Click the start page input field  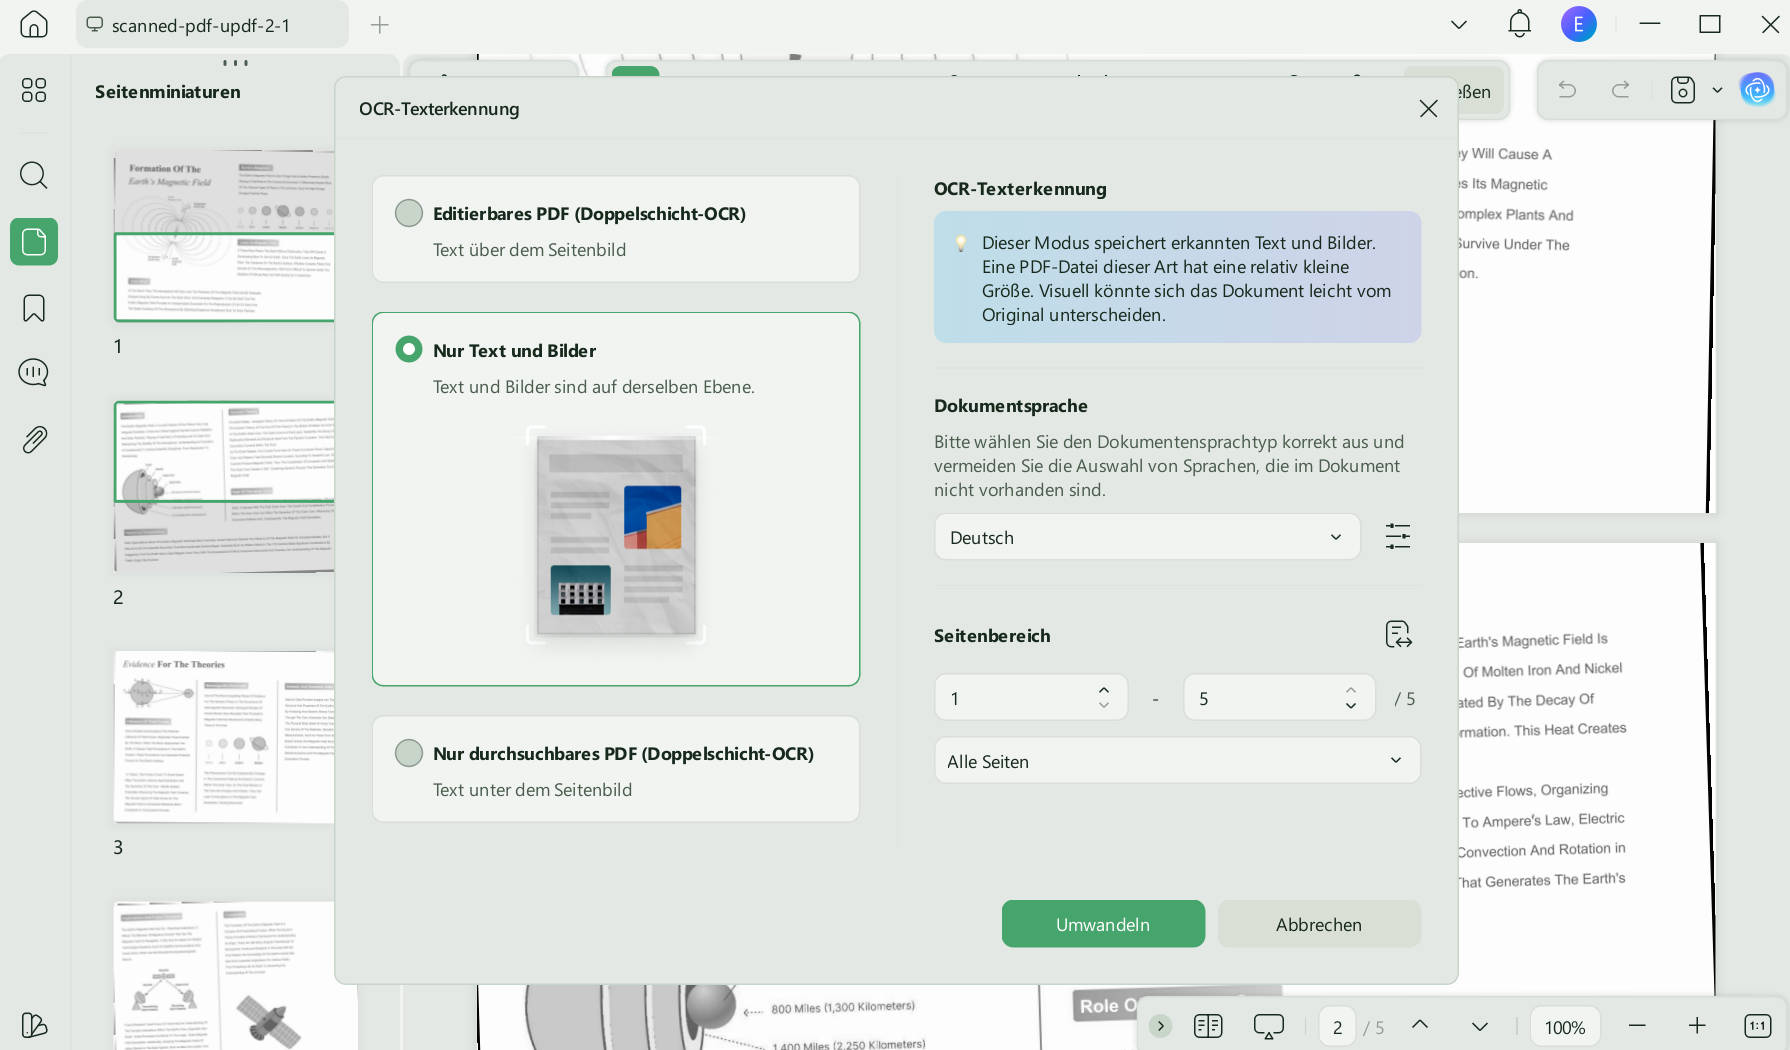1031,698
